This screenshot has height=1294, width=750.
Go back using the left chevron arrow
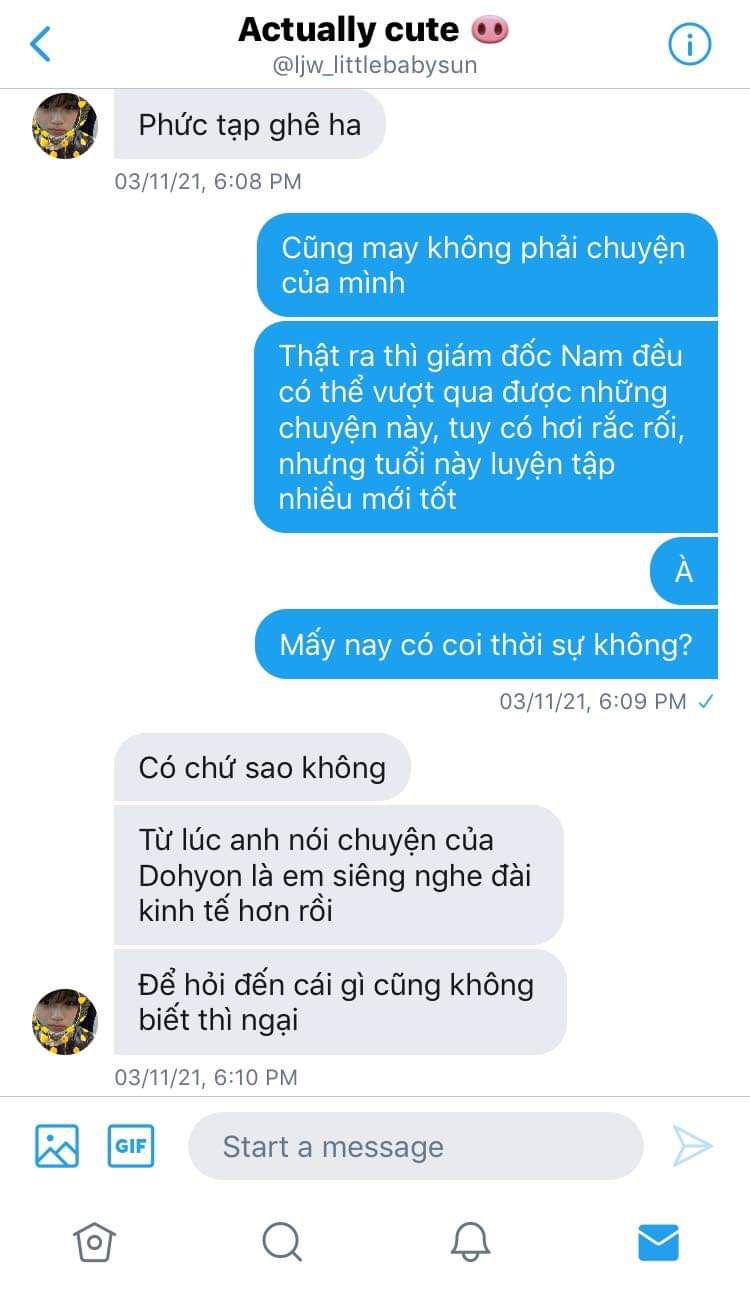40,44
